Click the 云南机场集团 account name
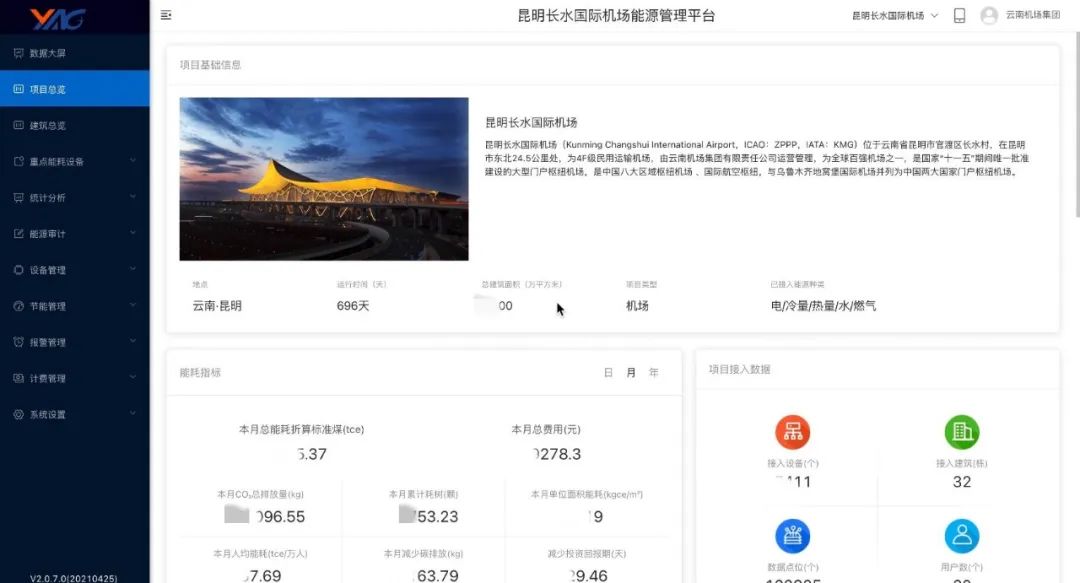1080x583 pixels. coord(1032,14)
